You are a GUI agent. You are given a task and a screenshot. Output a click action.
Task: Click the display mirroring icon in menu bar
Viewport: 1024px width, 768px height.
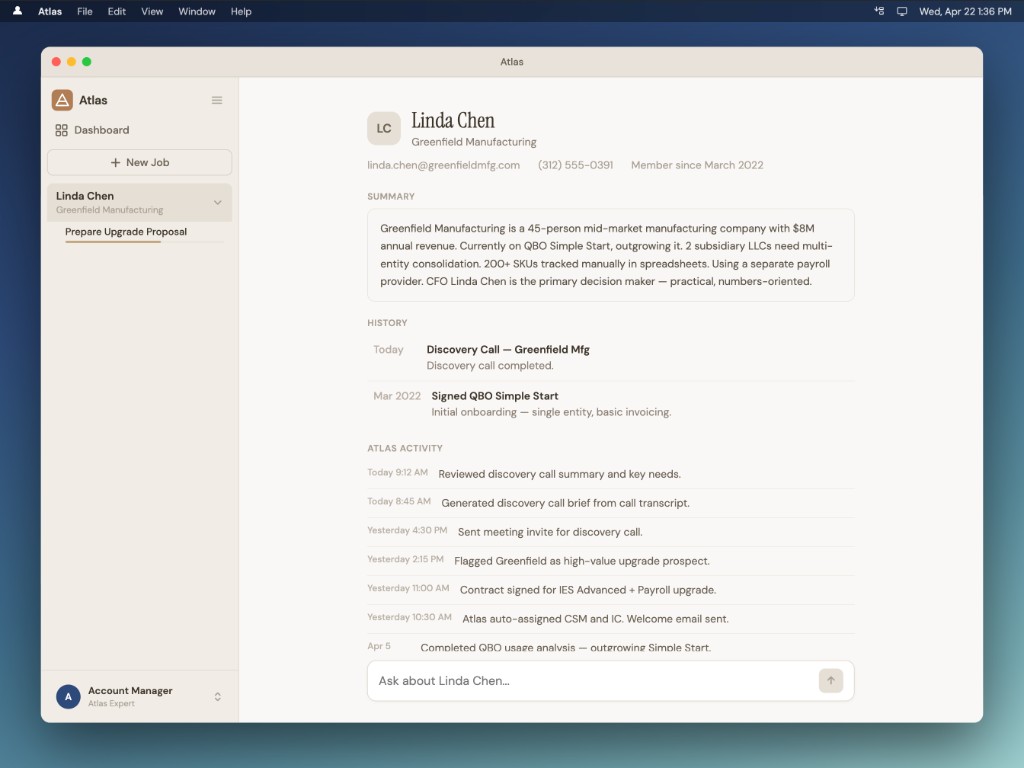click(x=902, y=11)
